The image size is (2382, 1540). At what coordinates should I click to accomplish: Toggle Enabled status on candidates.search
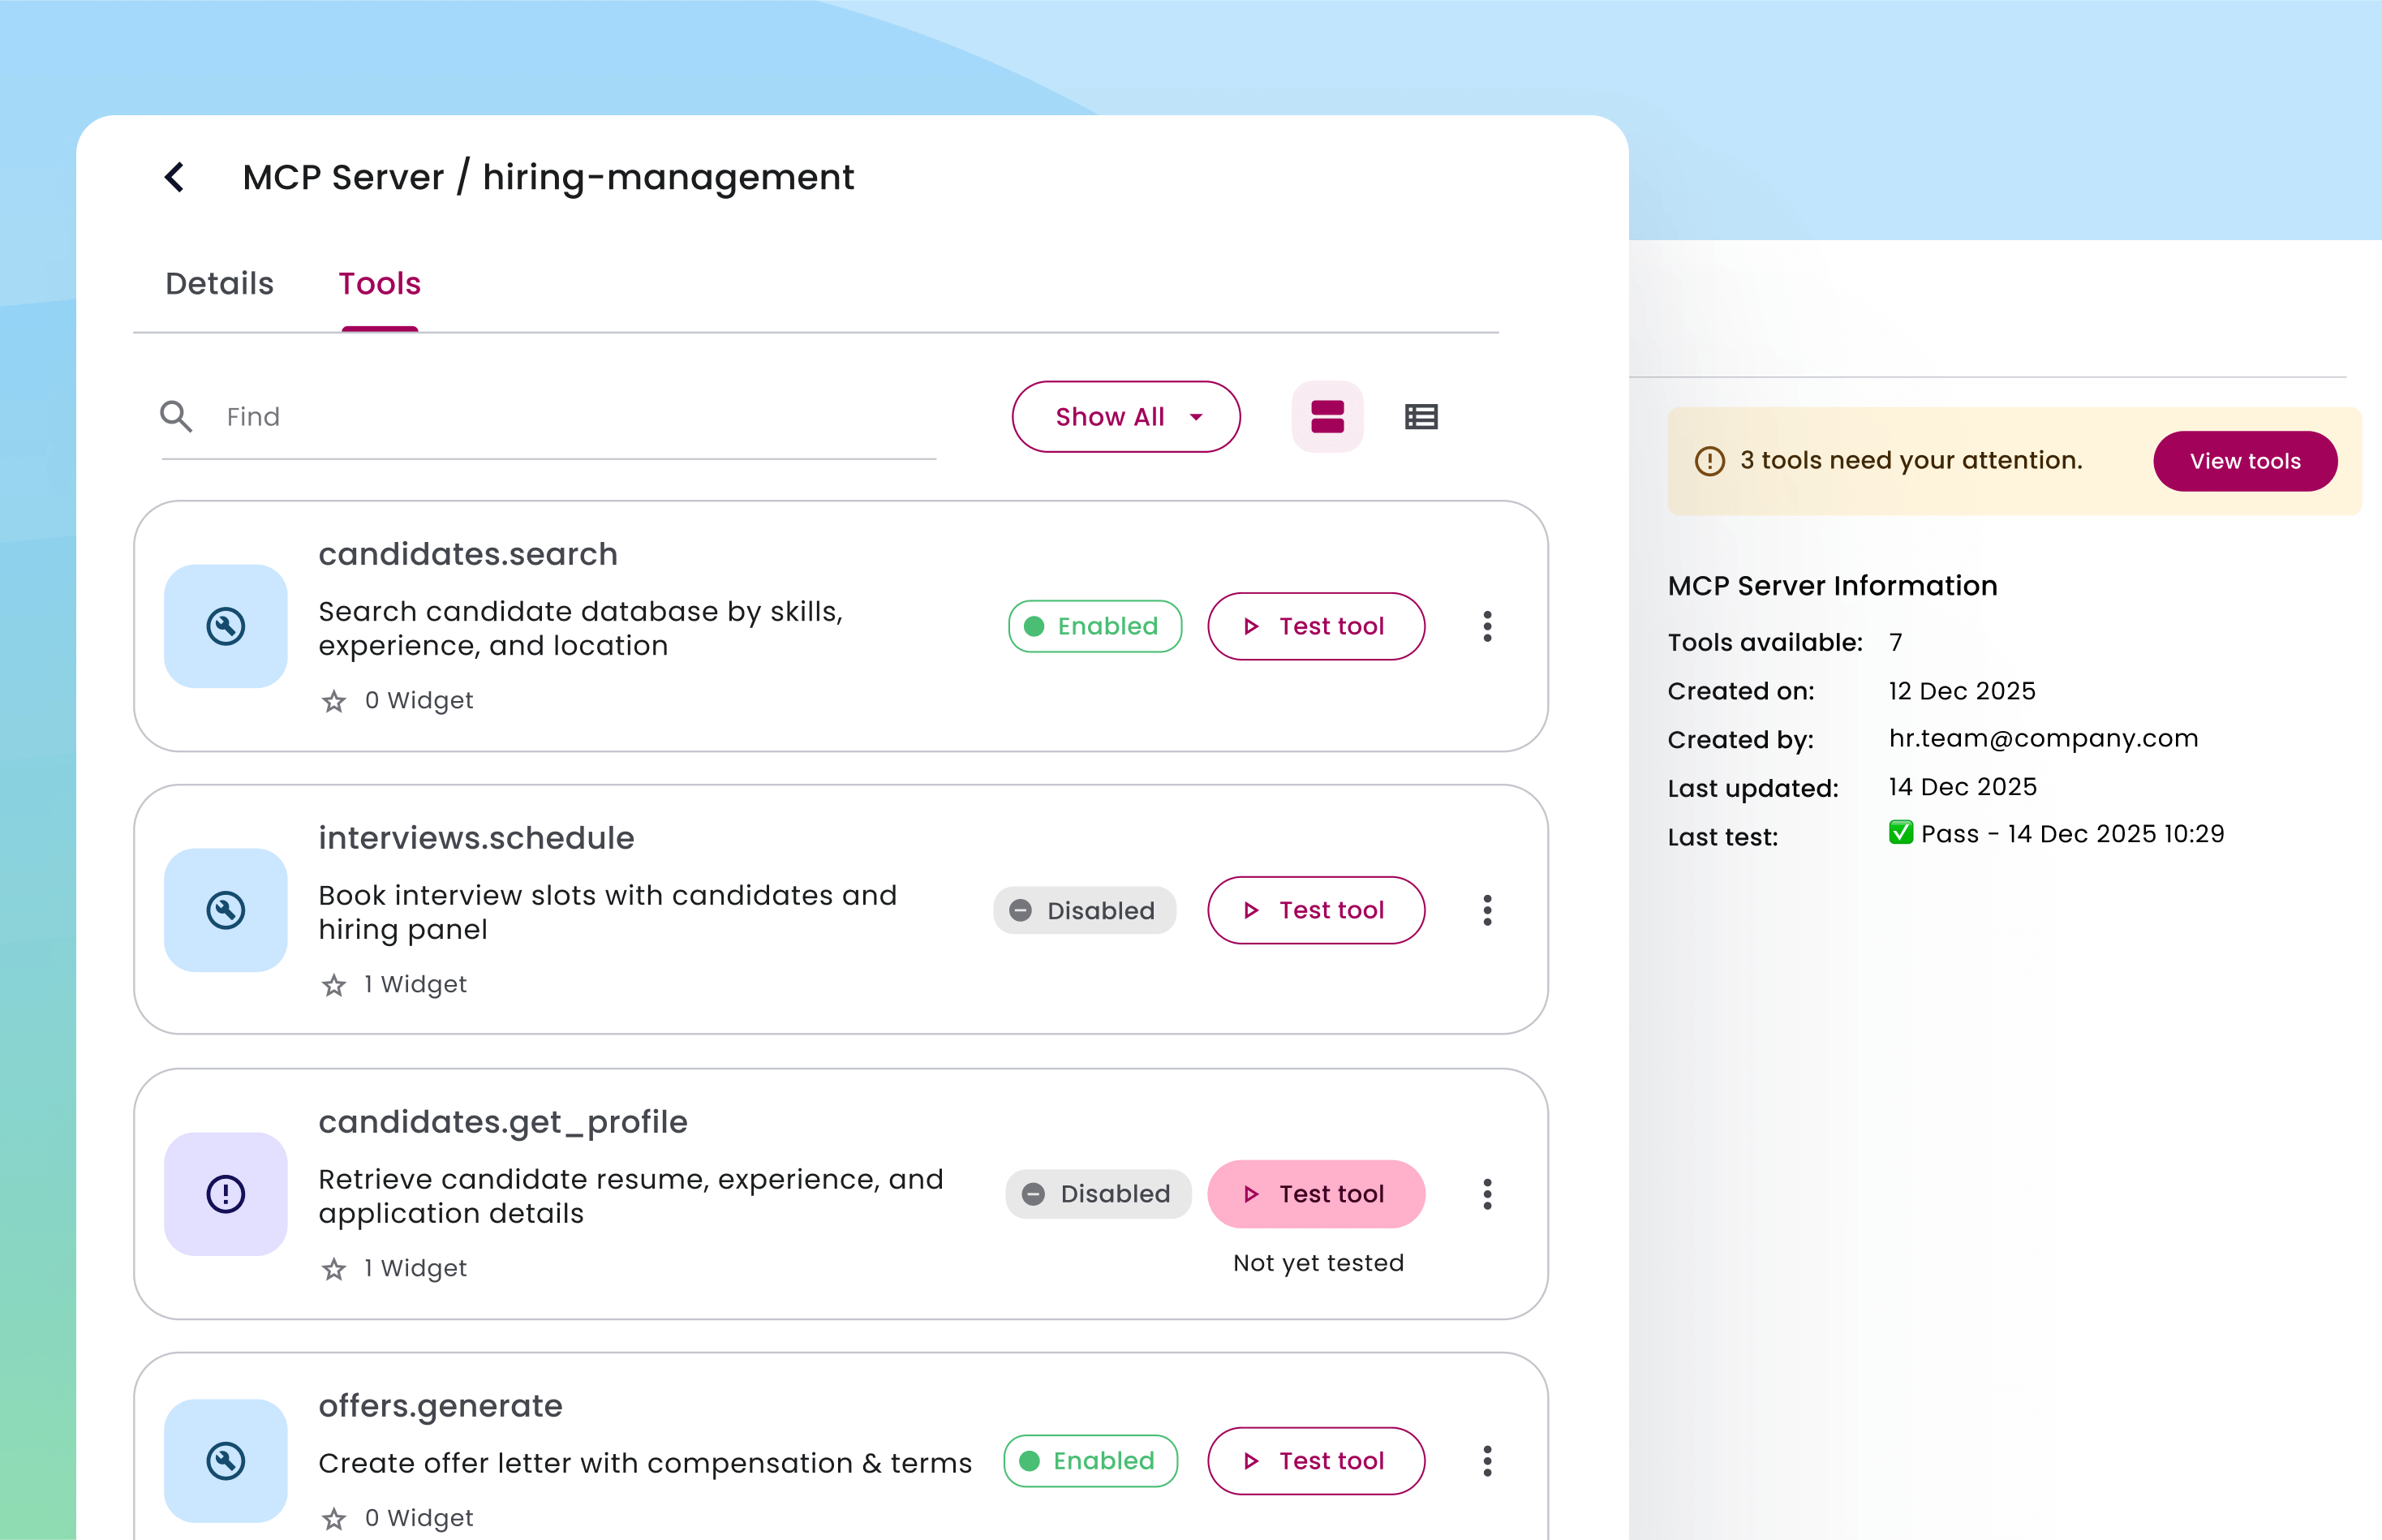pos(1094,626)
